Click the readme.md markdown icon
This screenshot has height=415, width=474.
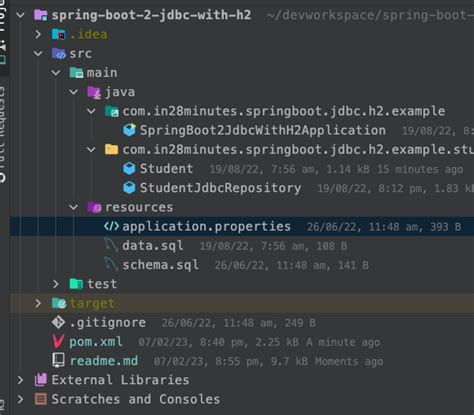tap(58, 361)
